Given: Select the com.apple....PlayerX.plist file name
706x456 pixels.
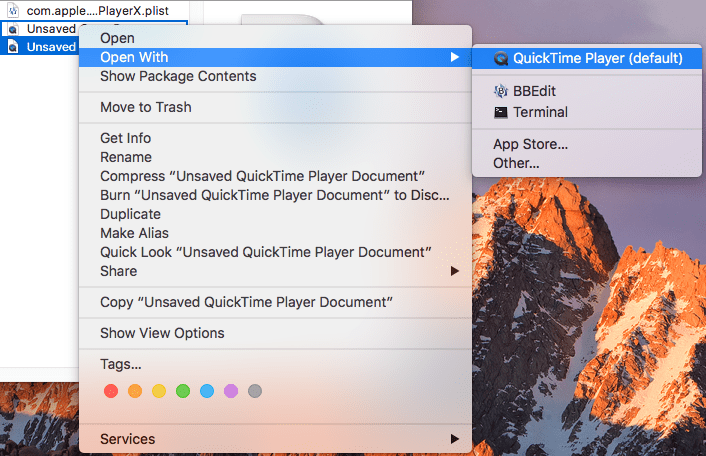Looking at the screenshot, I should 98,10.
